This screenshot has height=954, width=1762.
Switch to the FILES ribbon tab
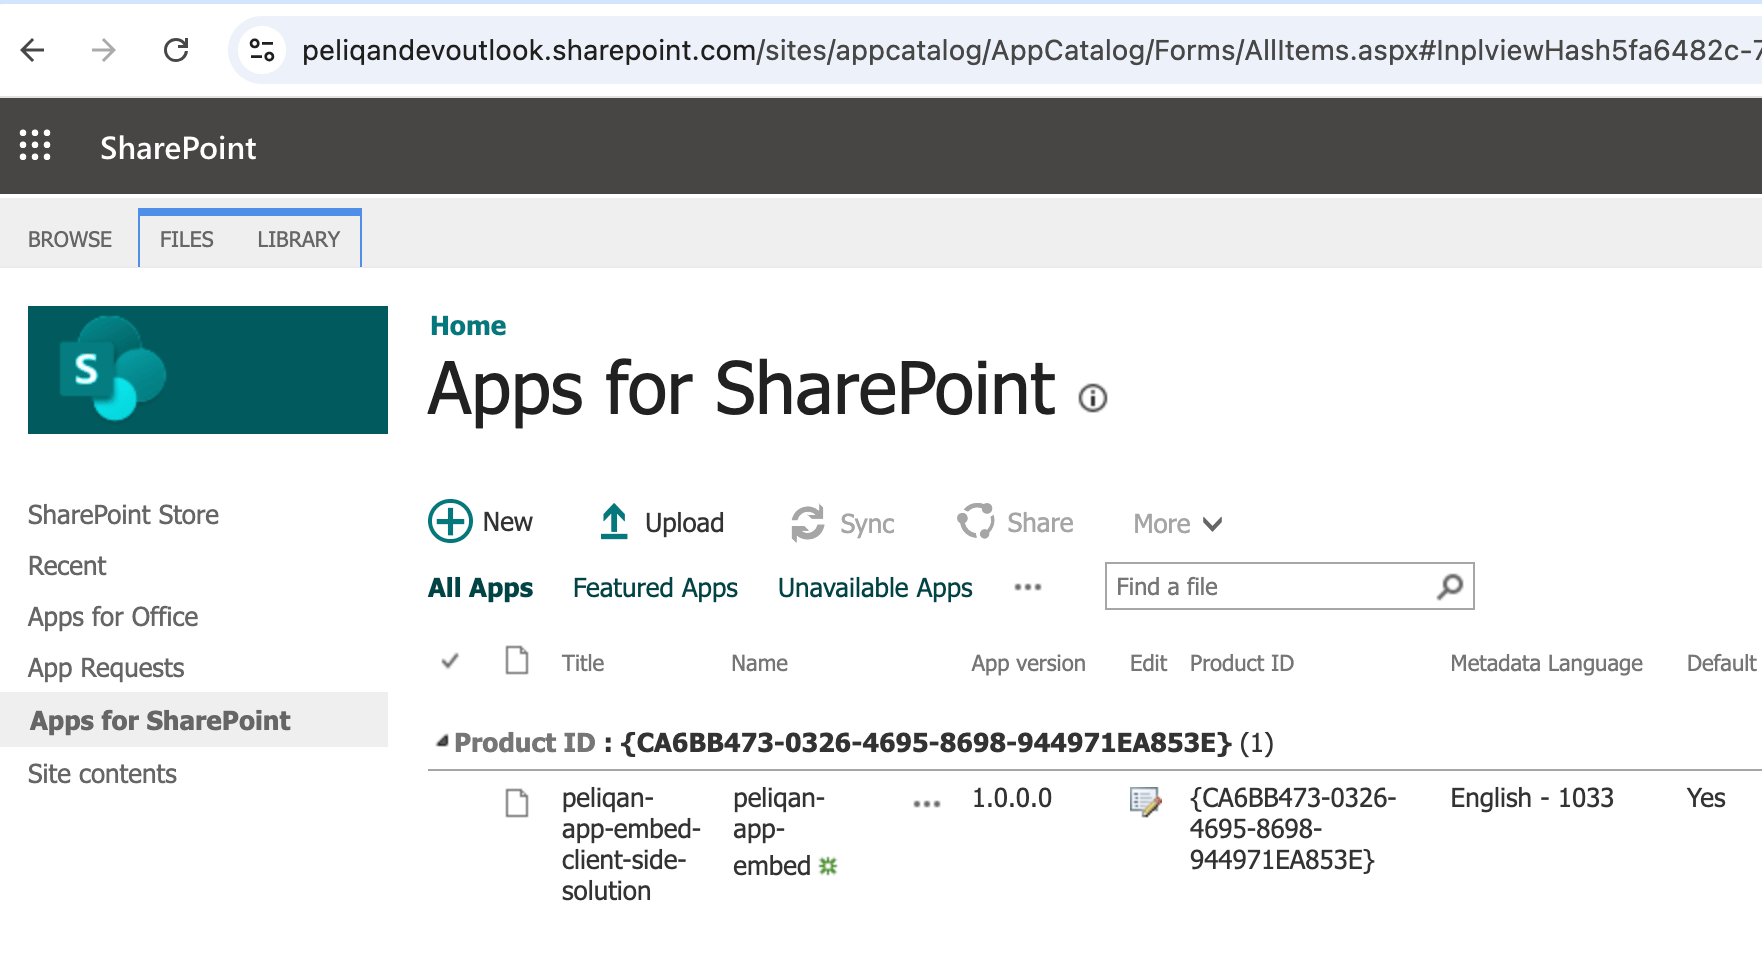187,239
